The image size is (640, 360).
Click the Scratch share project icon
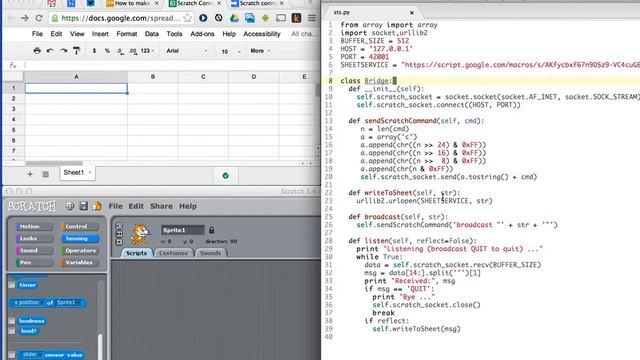point(97,206)
